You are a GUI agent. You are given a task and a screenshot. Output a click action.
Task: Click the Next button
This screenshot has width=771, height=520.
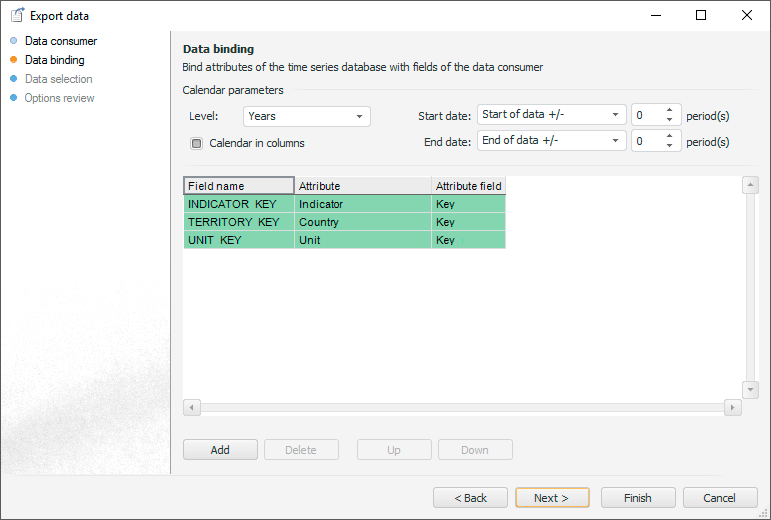[551, 498]
